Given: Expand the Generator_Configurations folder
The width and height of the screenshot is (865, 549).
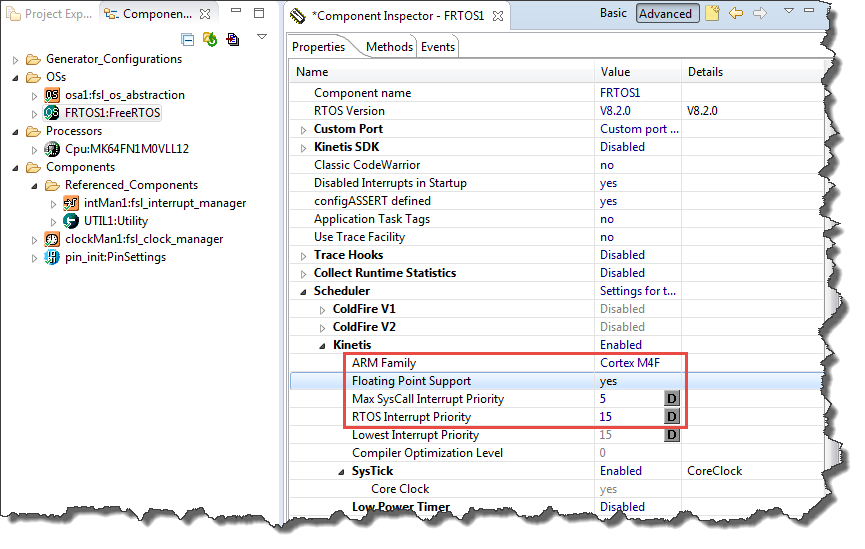Looking at the screenshot, I should point(16,59).
